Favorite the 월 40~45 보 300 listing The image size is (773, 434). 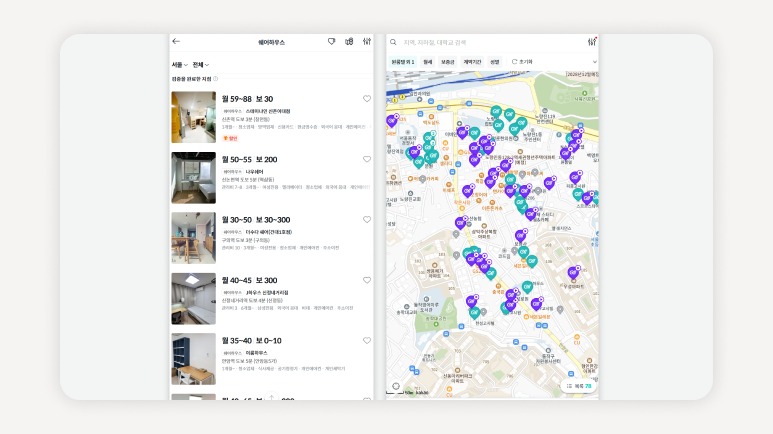tap(367, 280)
